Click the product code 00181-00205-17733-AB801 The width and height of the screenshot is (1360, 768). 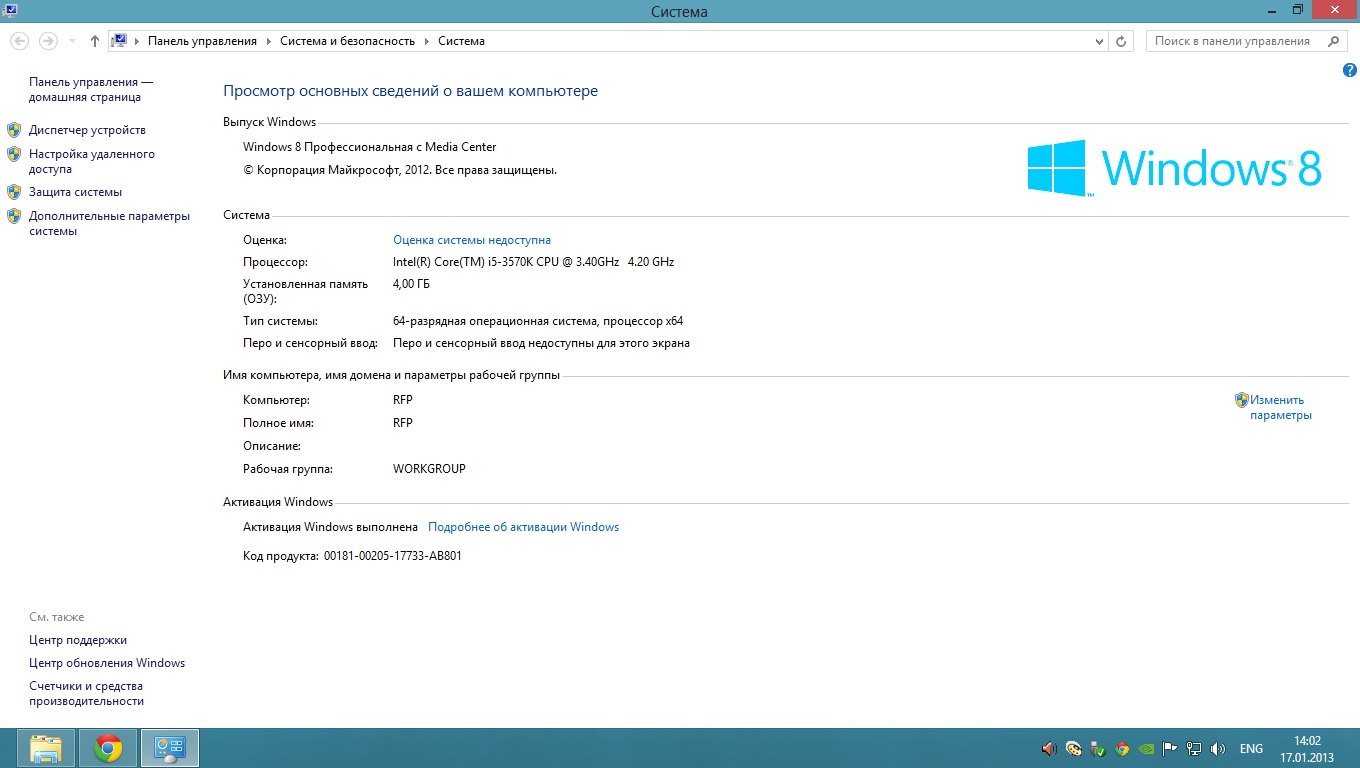click(393, 556)
